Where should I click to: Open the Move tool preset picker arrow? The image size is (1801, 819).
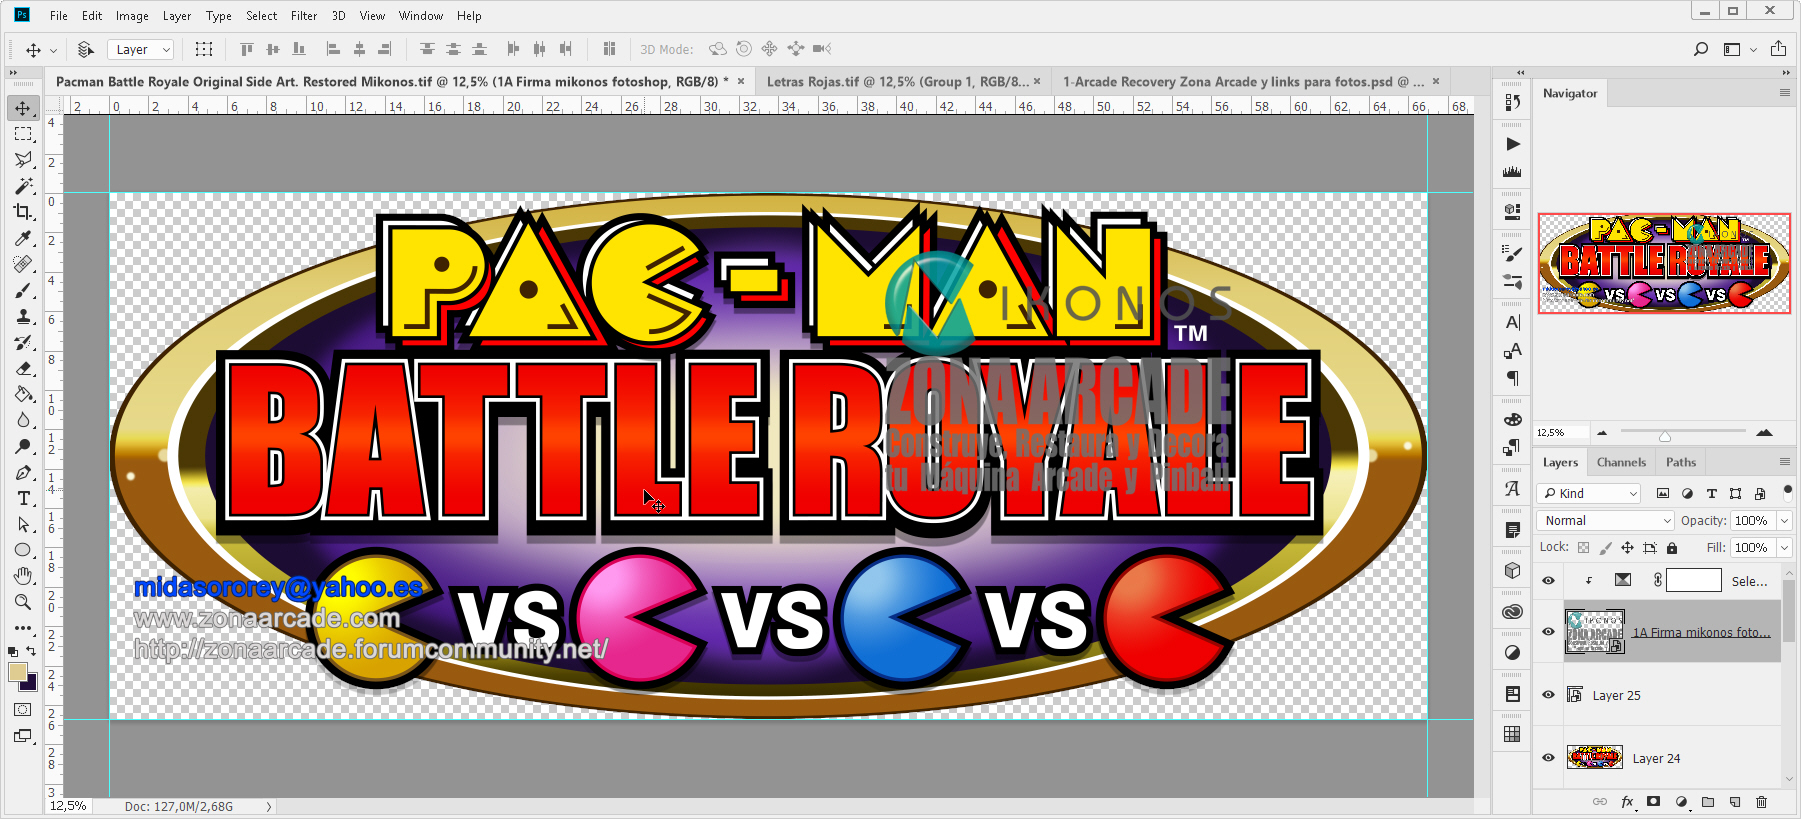point(54,49)
